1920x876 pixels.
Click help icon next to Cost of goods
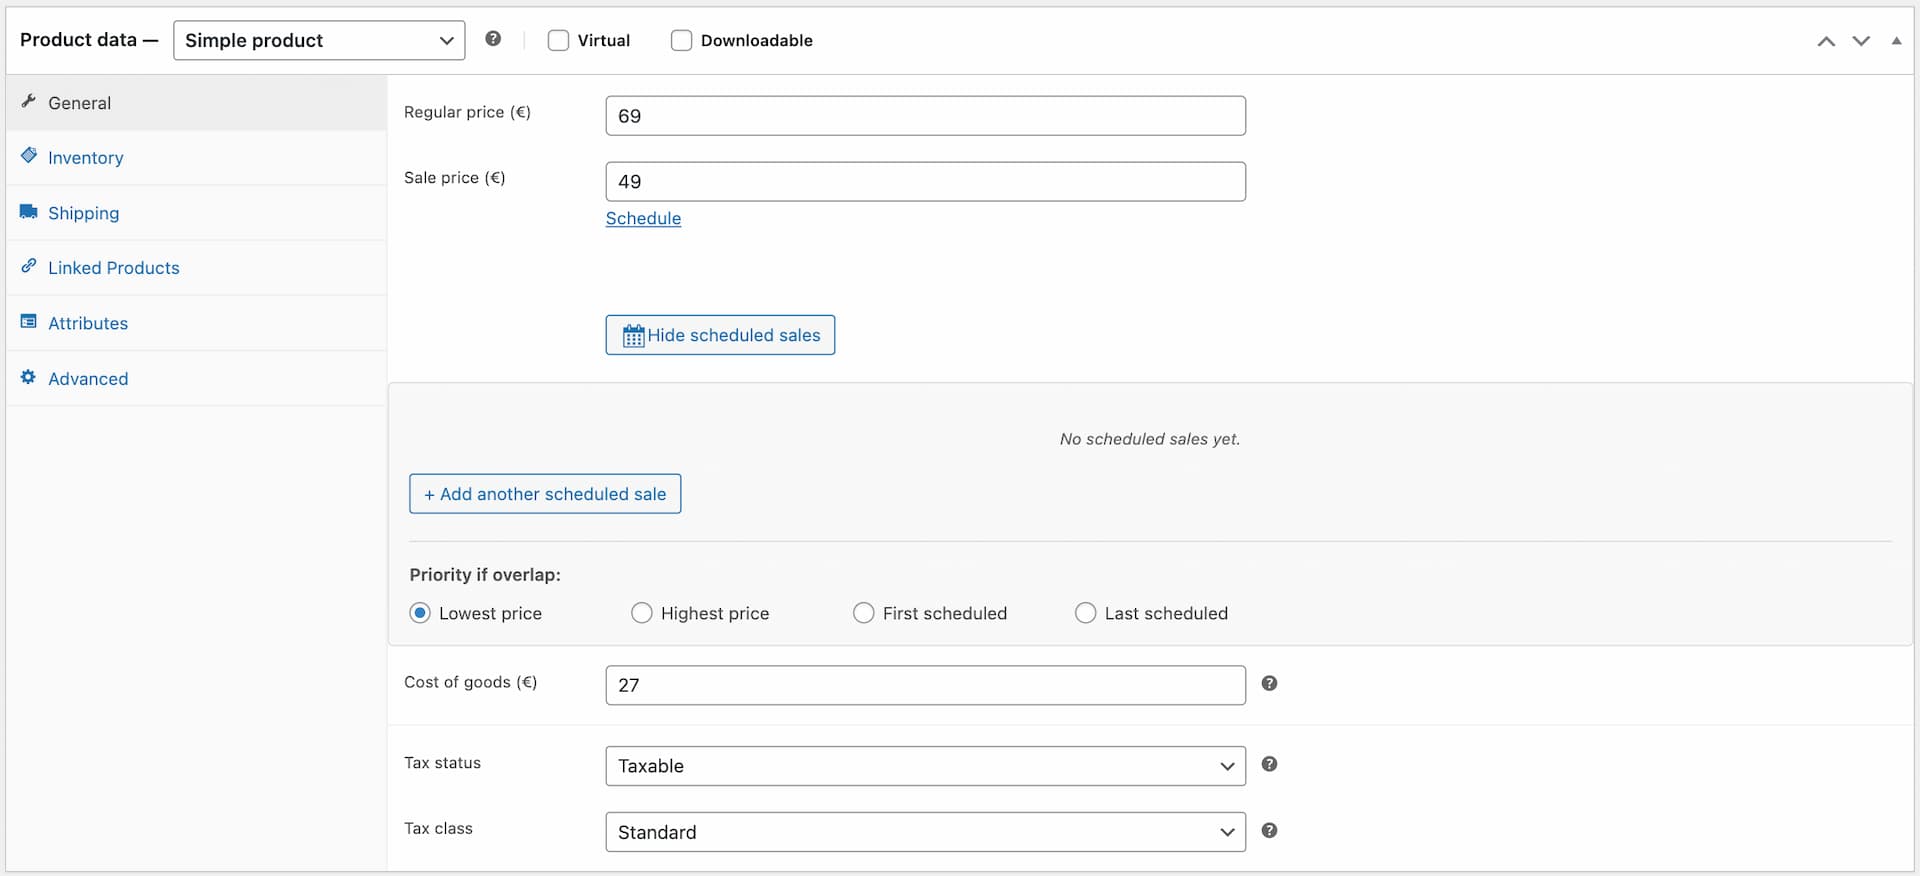tap(1269, 683)
